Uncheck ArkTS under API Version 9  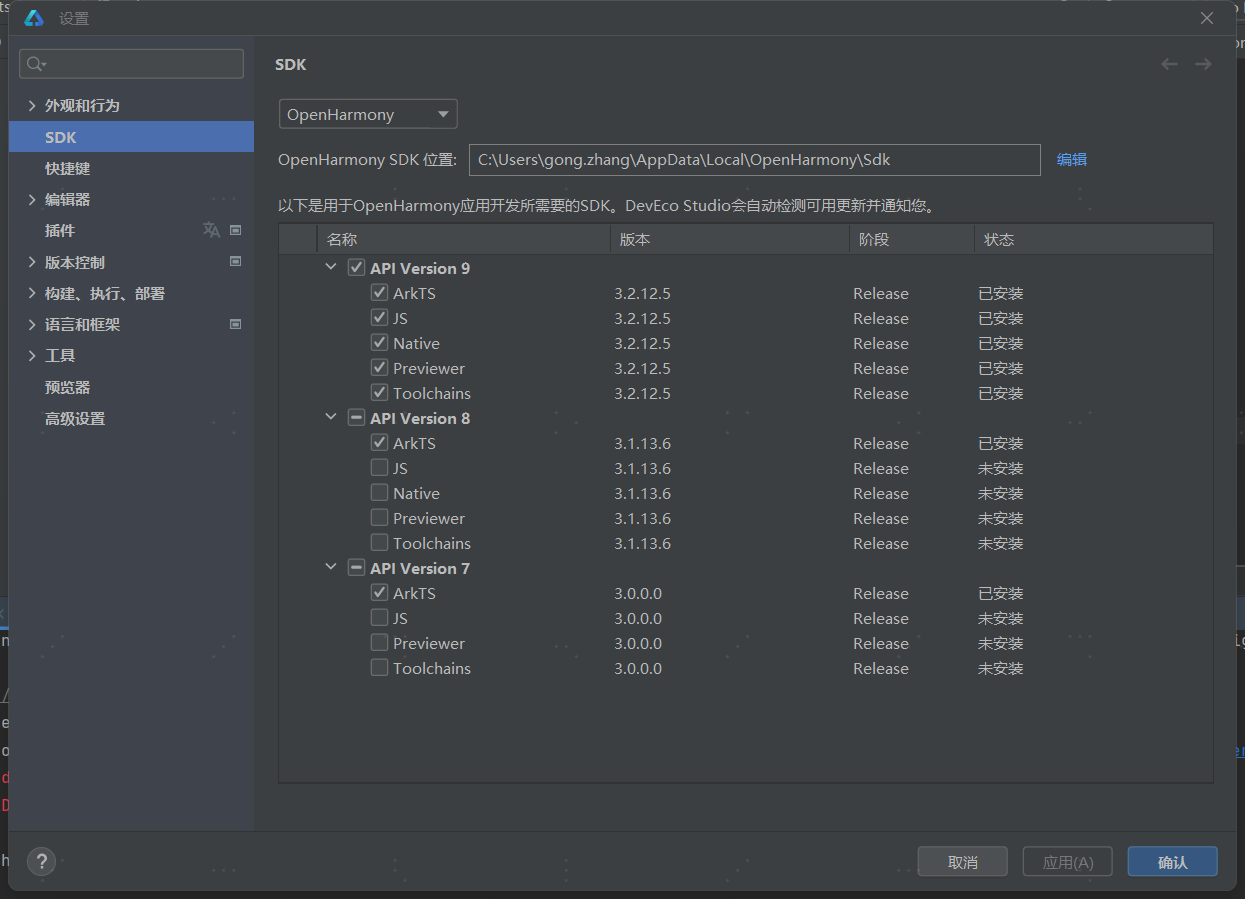click(x=379, y=293)
